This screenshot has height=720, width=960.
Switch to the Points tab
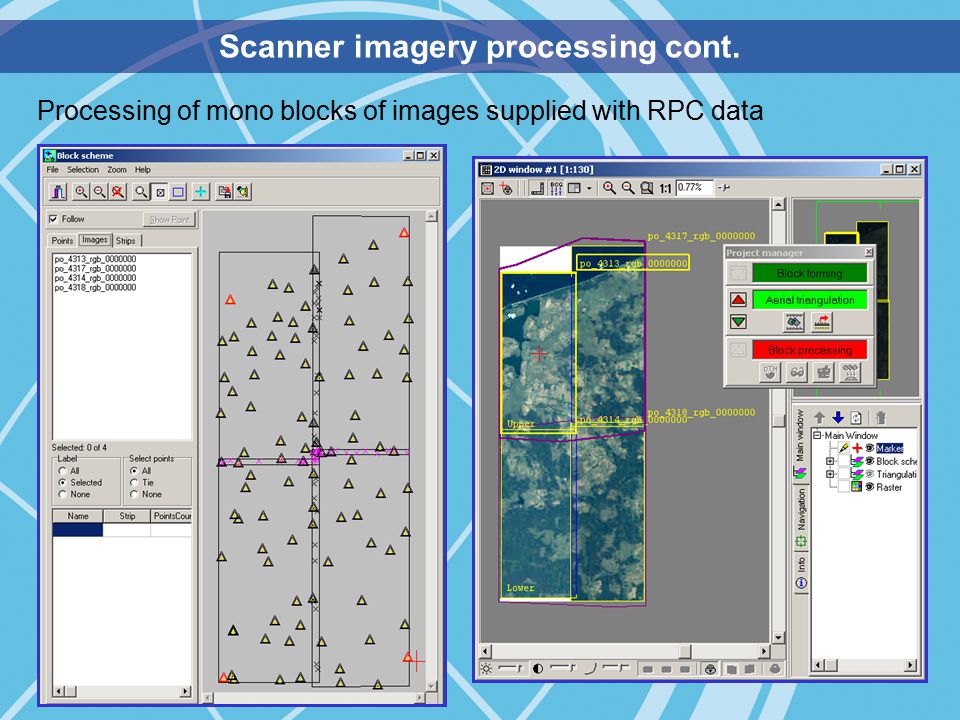click(x=62, y=241)
